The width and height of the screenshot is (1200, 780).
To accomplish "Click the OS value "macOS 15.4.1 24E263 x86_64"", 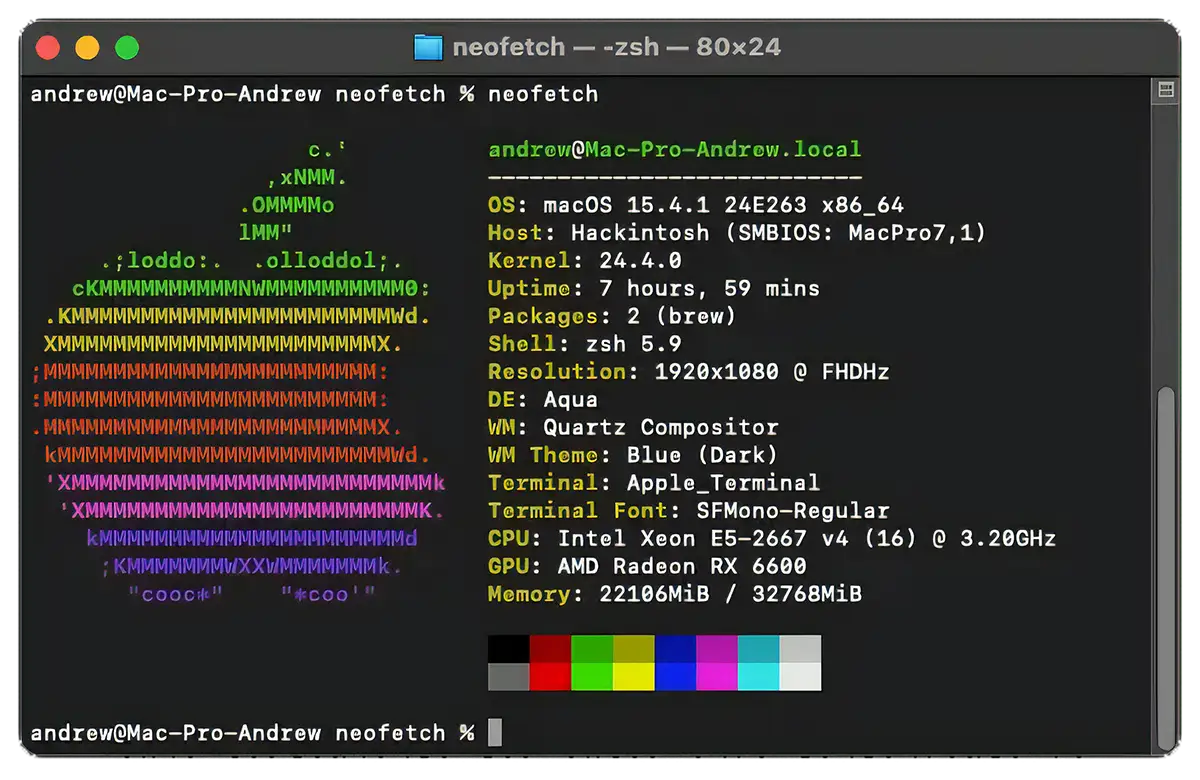I will click(x=724, y=205).
